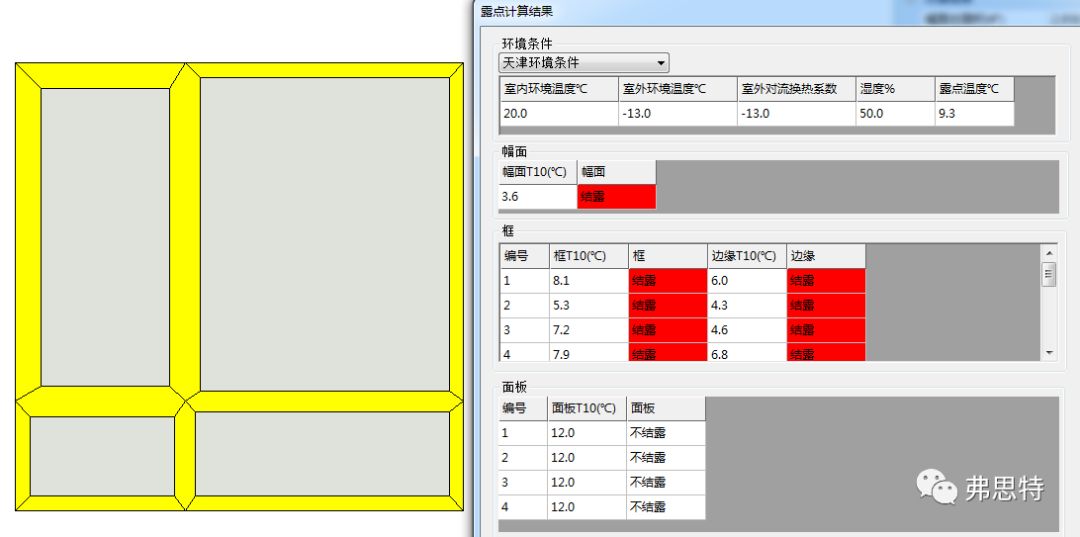The width and height of the screenshot is (1080, 537).
Task: Click the WeChat logo beside 弗思特
Action: pos(937,487)
